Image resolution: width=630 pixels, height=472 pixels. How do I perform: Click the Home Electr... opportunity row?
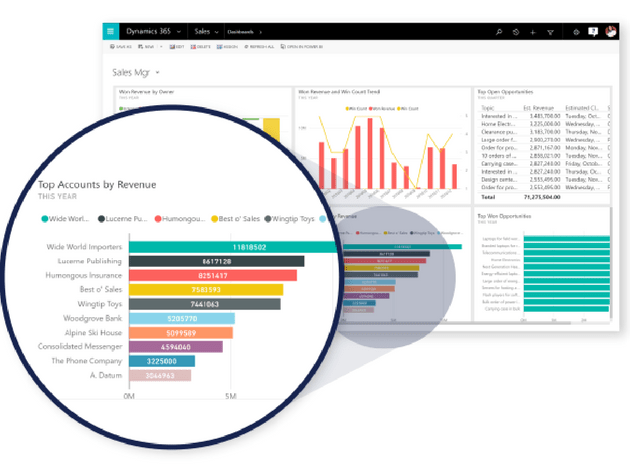click(x=544, y=124)
